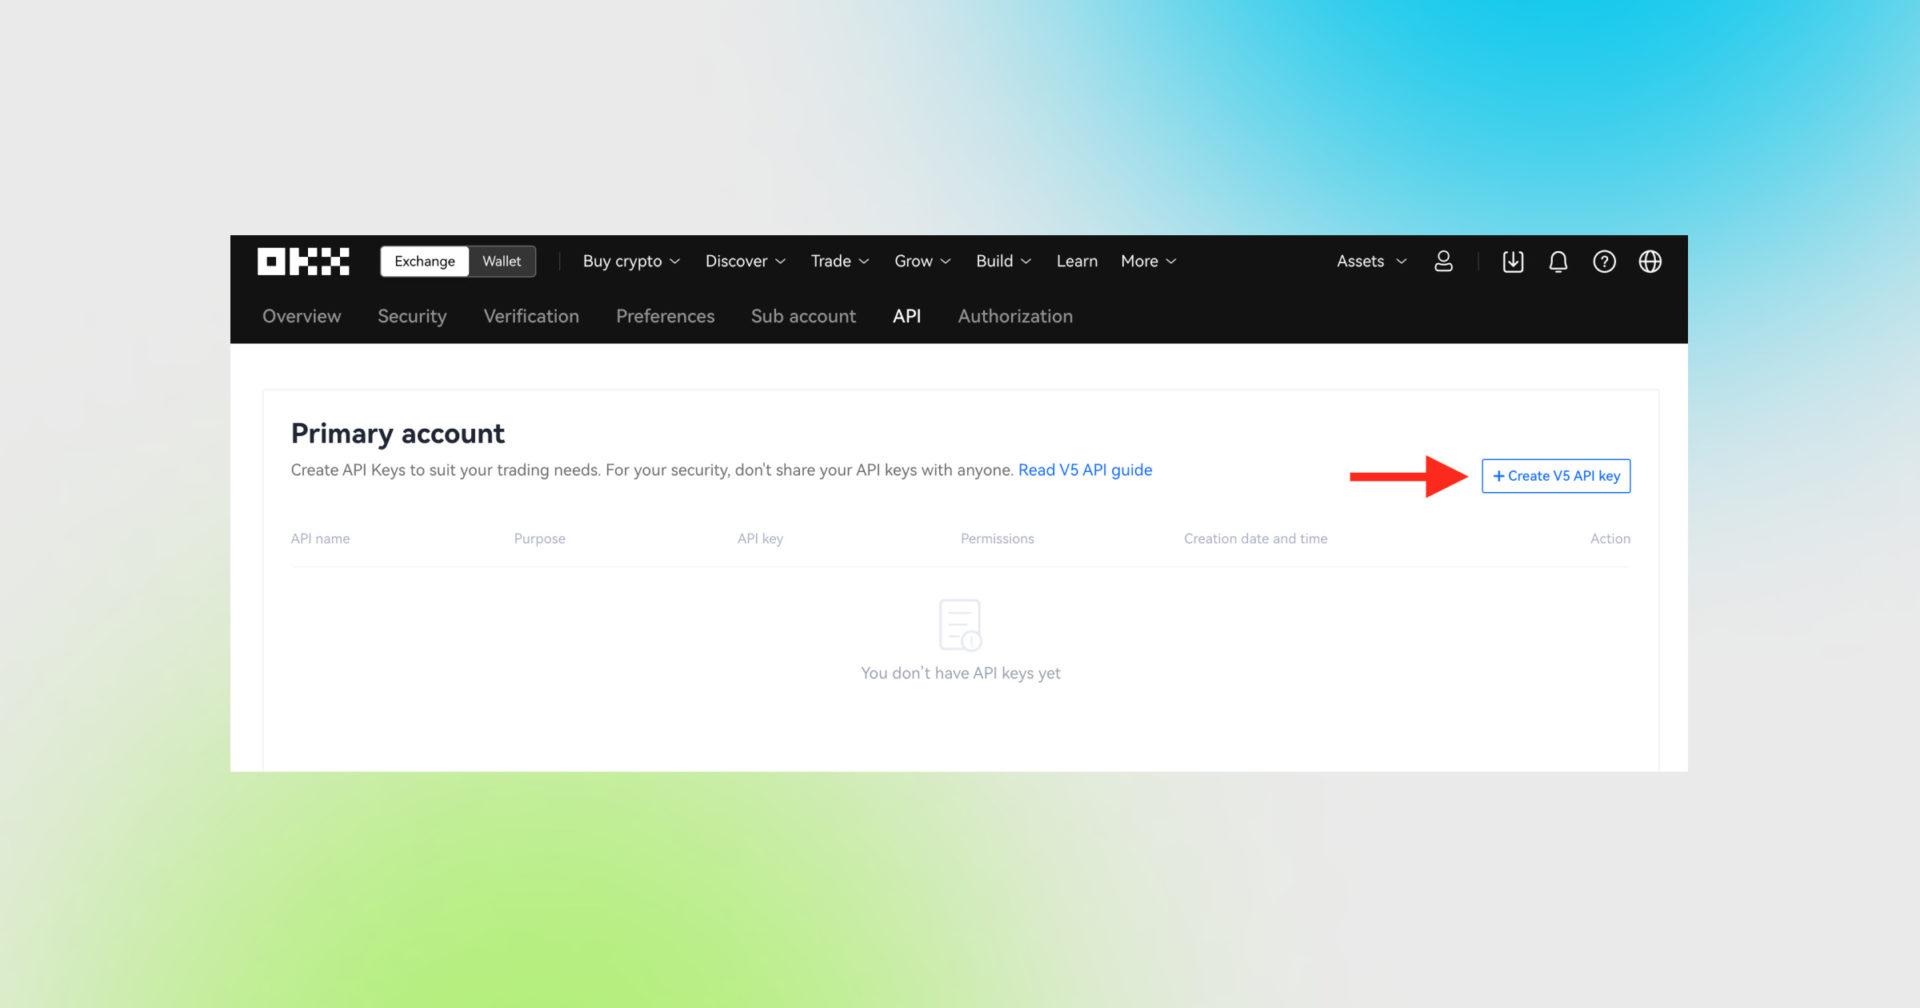Click the Action column header
This screenshot has width=1920, height=1008.
pyautogui.click(x=1610, y=538)
